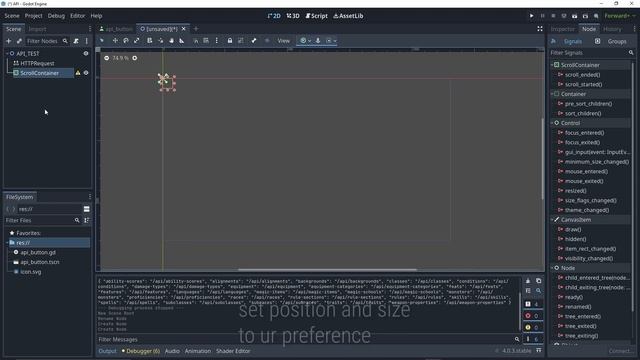Image resolution: width=640 pixels, height=360 pixels.
Task: Switch to the History tab
Action: pos(612,29)
